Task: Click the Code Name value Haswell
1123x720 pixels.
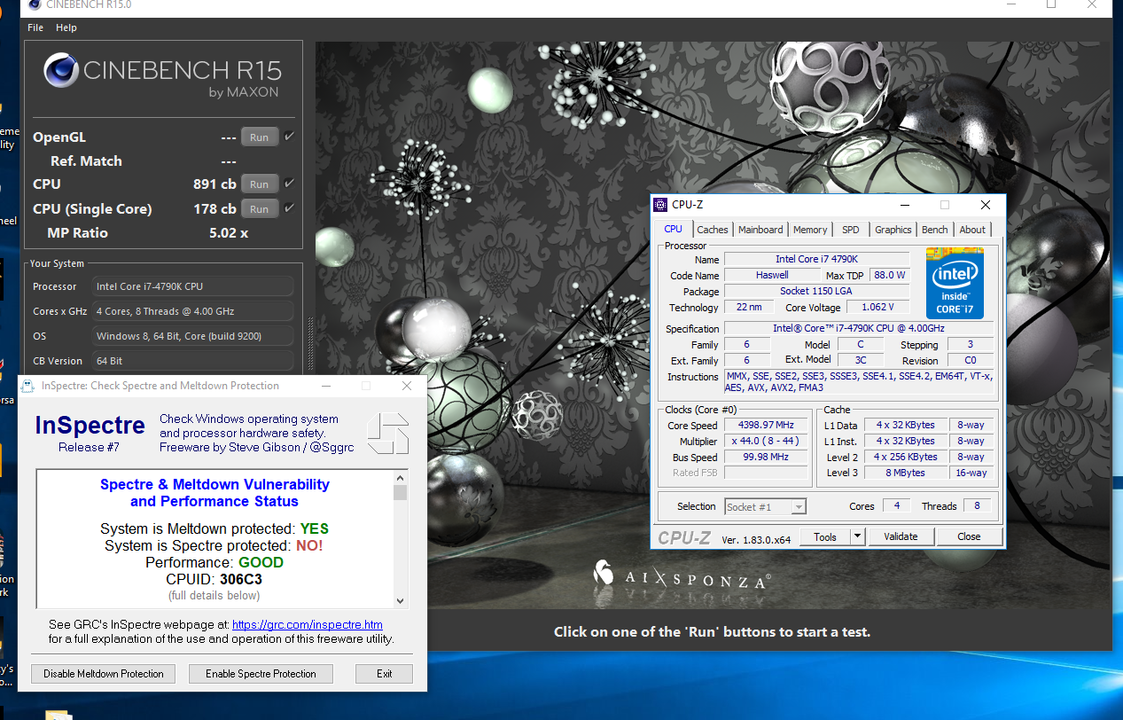Action: click(x=772, y=275)
